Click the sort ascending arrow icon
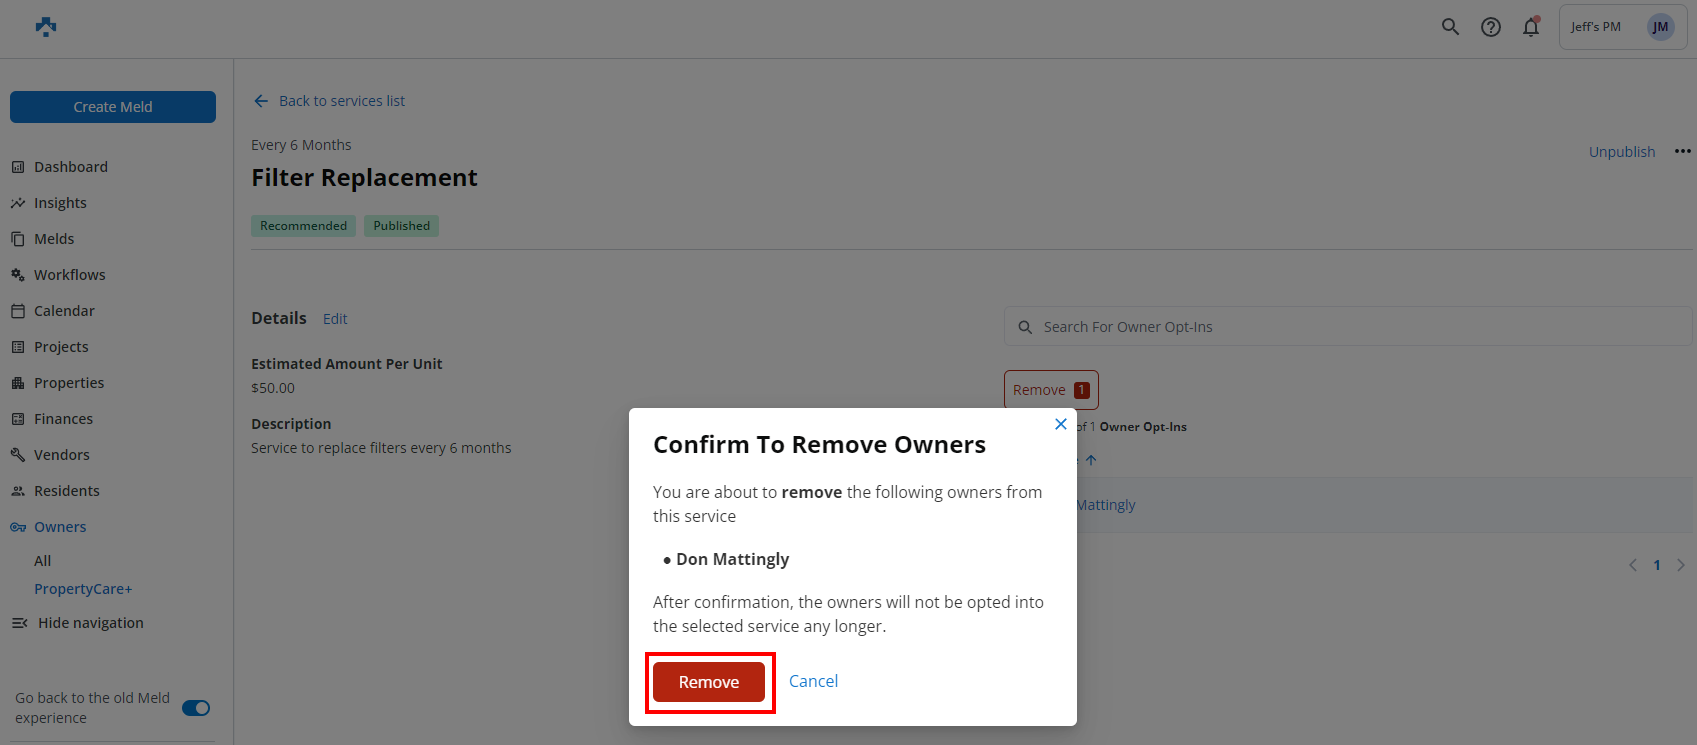This screenshot has width=1697, height=745. point(1091,460)
